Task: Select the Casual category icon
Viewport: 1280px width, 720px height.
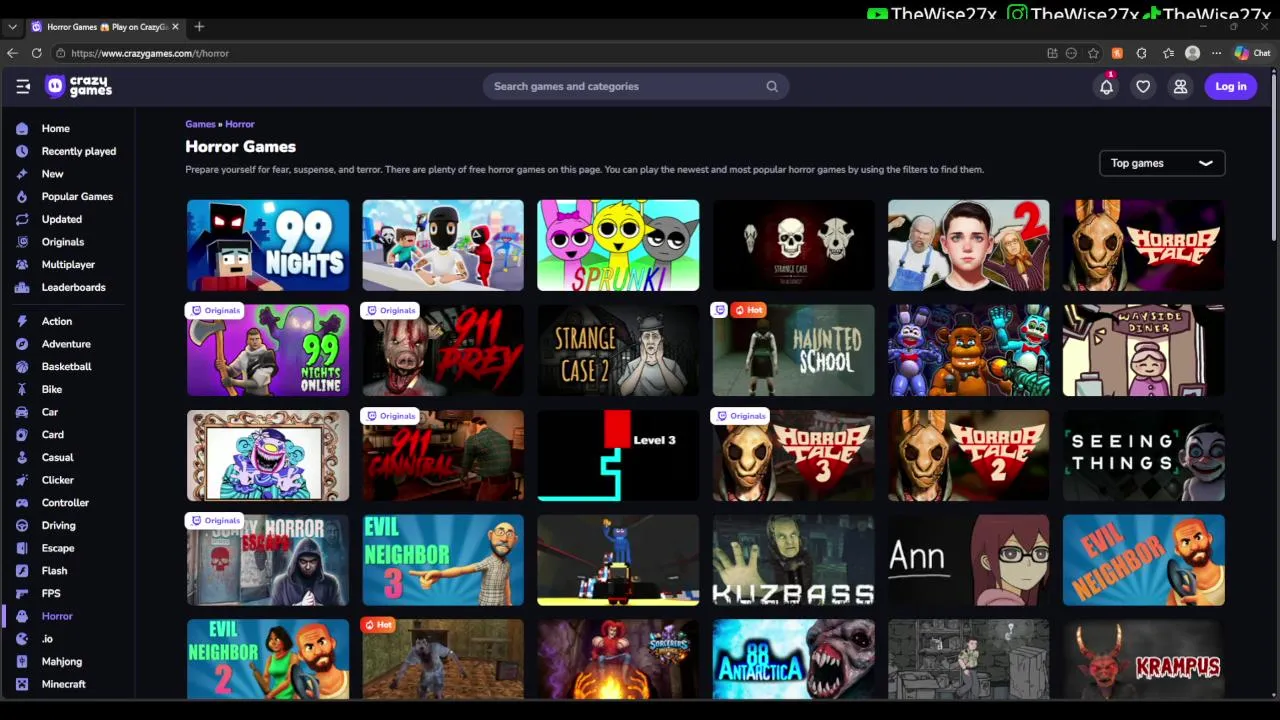Action: [22, 457]
